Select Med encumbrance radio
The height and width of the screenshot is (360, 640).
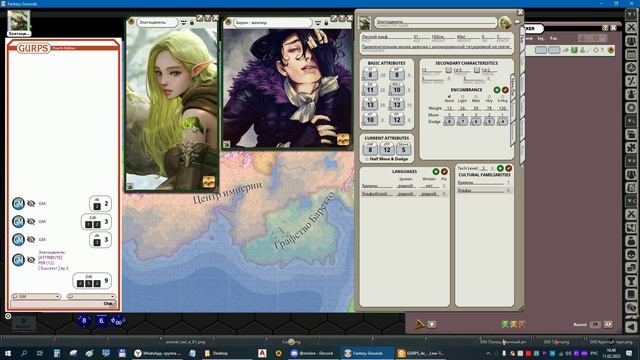click(476, 97)
